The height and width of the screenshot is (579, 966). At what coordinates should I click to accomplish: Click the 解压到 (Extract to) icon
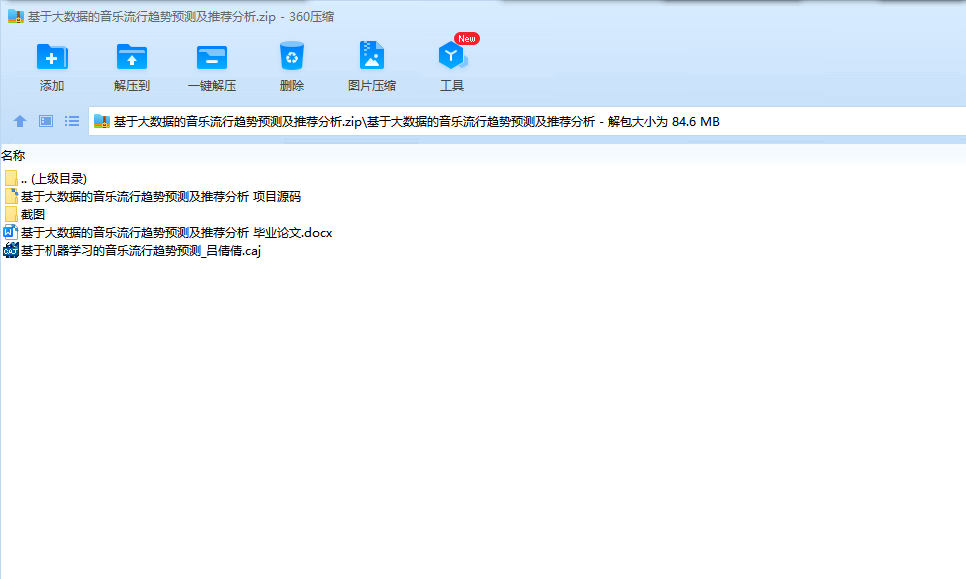point(132,57)
